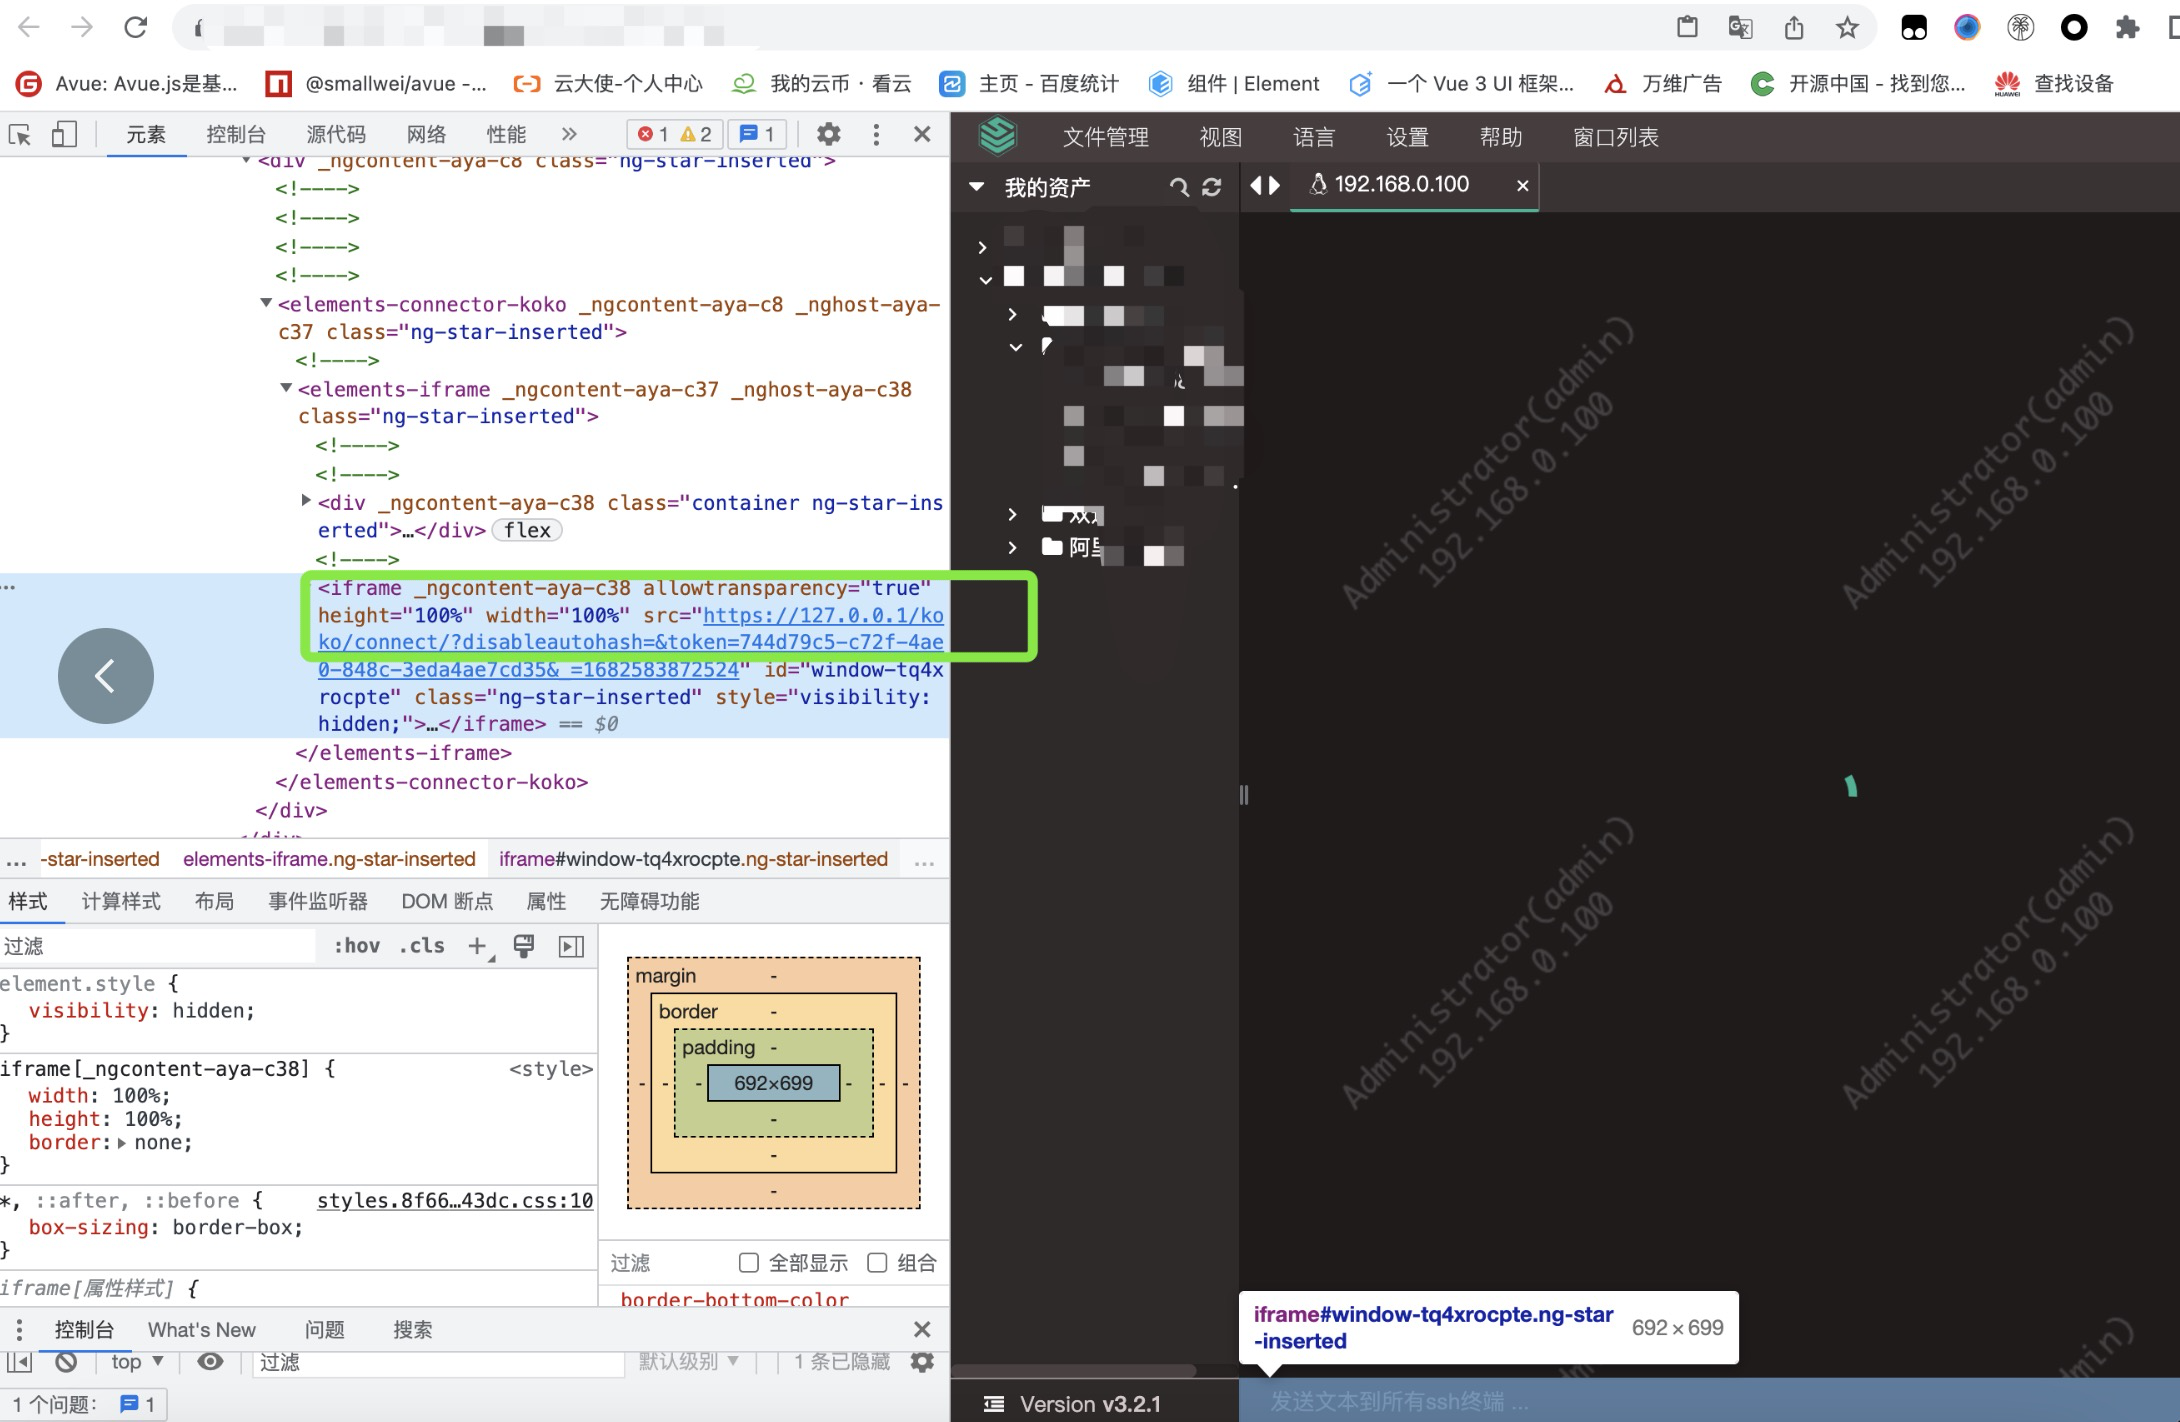Switch to the 控制台 tab in DevTools
The height and width of the screenshot is (1422, 2180).
click(x=236, y=134)
